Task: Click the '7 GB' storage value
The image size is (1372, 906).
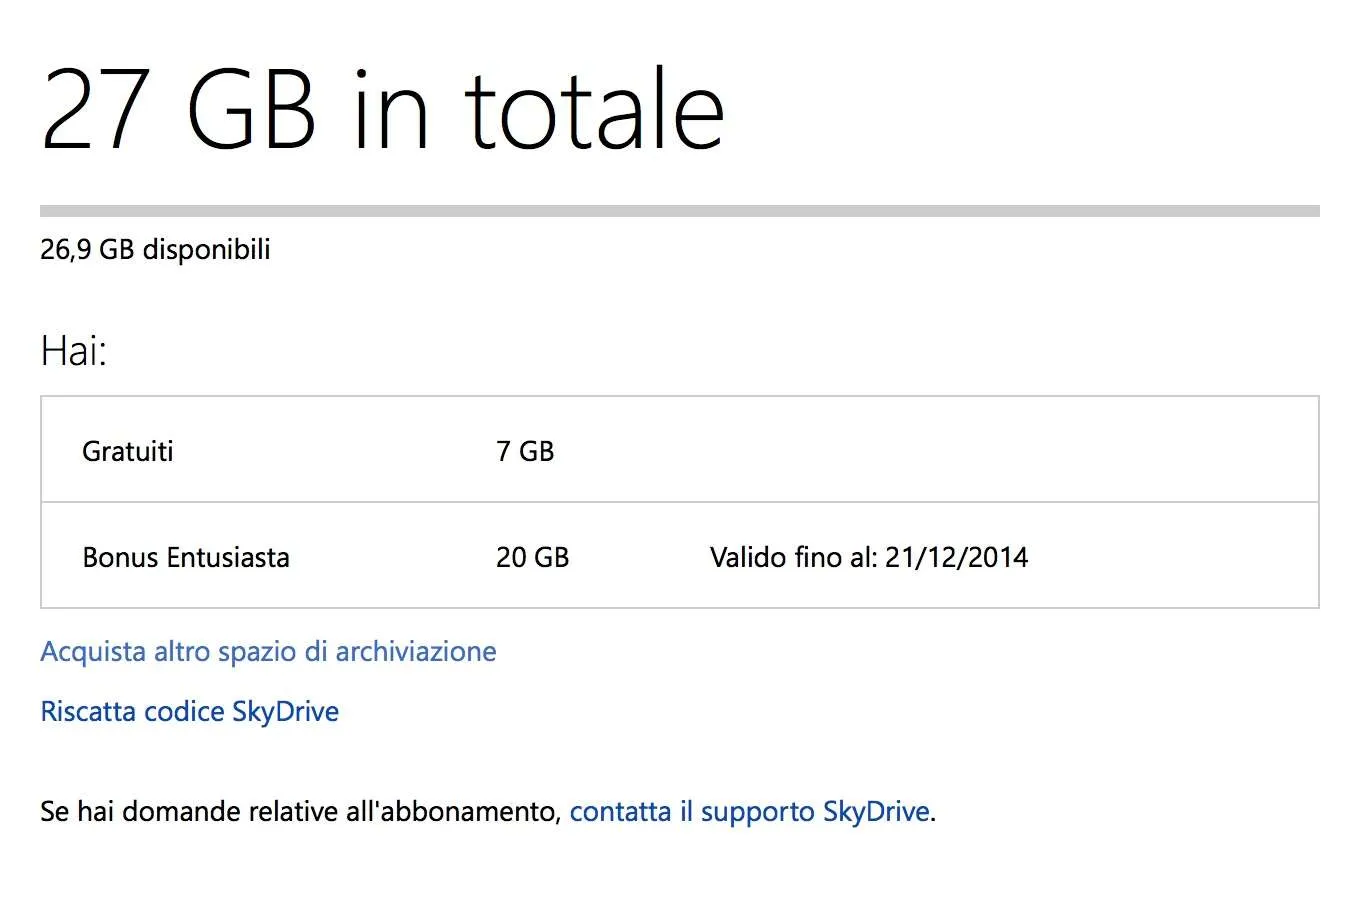Action: tap(525, 451)
